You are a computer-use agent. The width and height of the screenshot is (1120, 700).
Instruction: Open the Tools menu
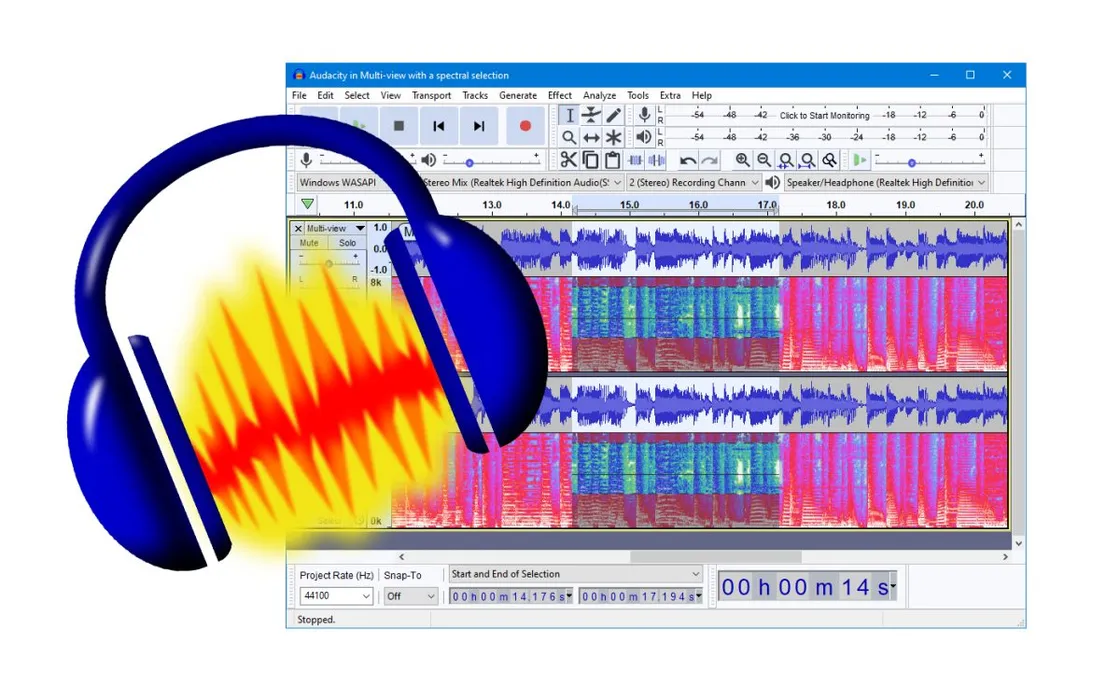pos(638,95)
